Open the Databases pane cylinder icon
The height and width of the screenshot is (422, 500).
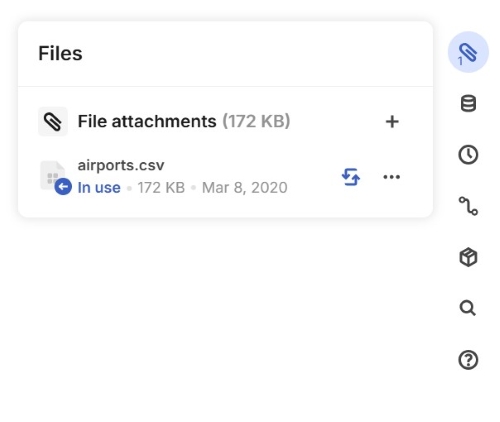[x=468, y=103]
